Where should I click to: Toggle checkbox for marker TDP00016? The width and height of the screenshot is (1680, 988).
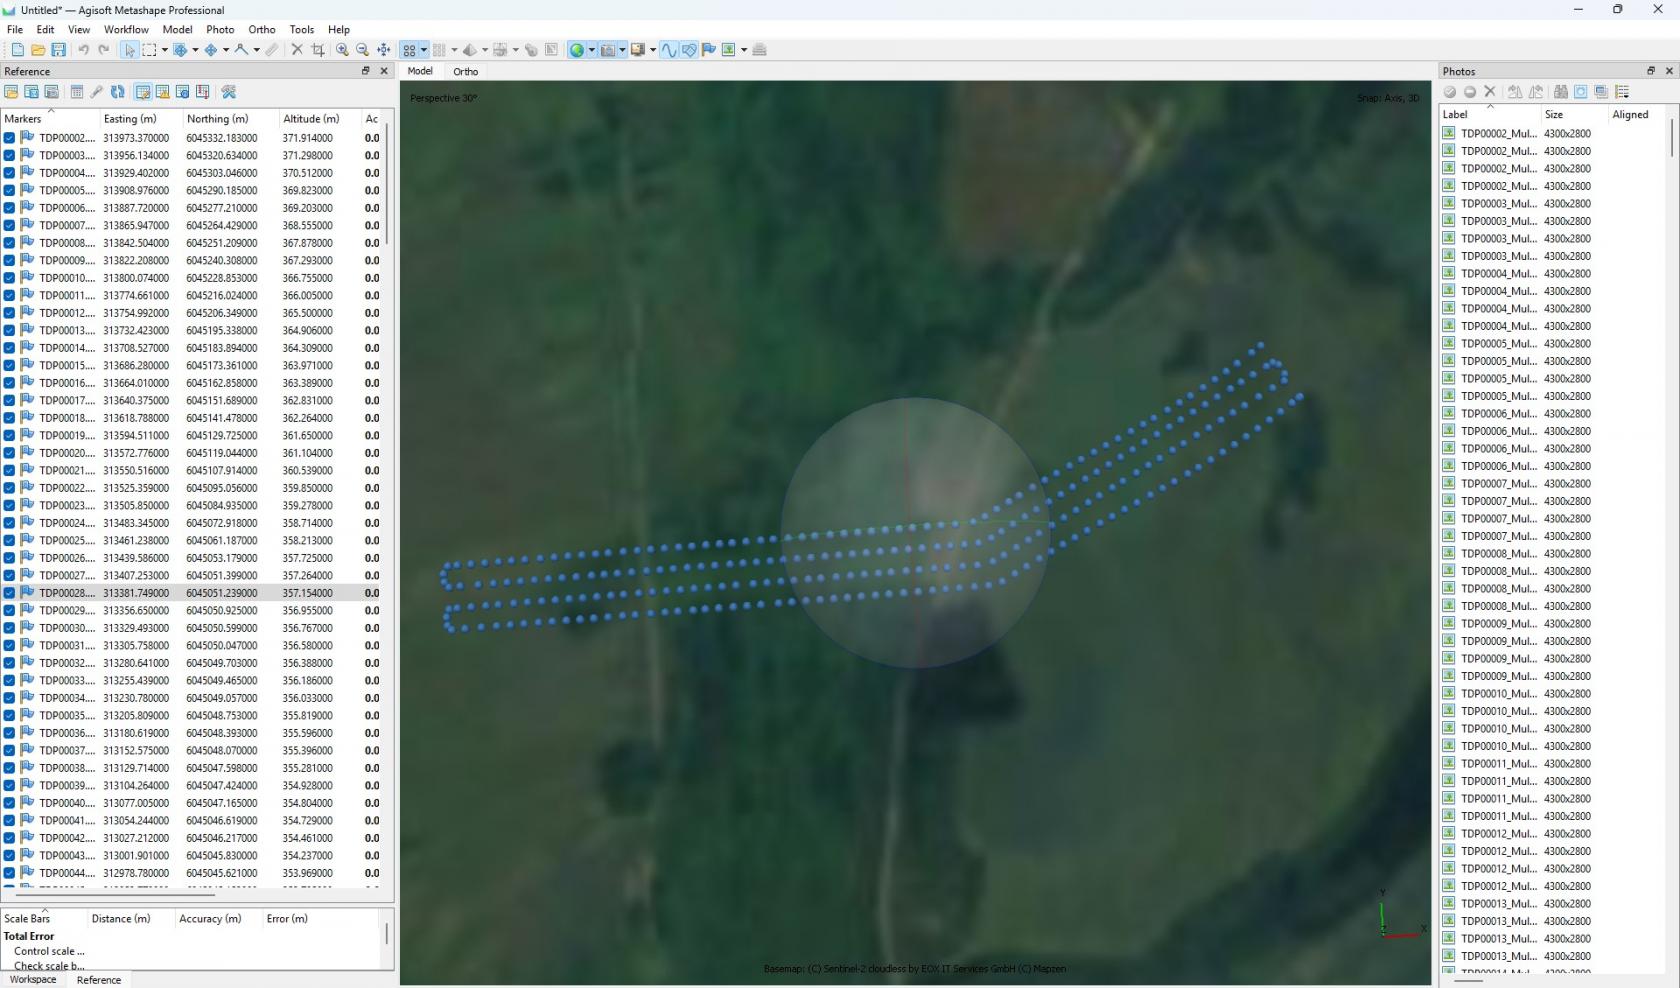(x=9, y=383)
